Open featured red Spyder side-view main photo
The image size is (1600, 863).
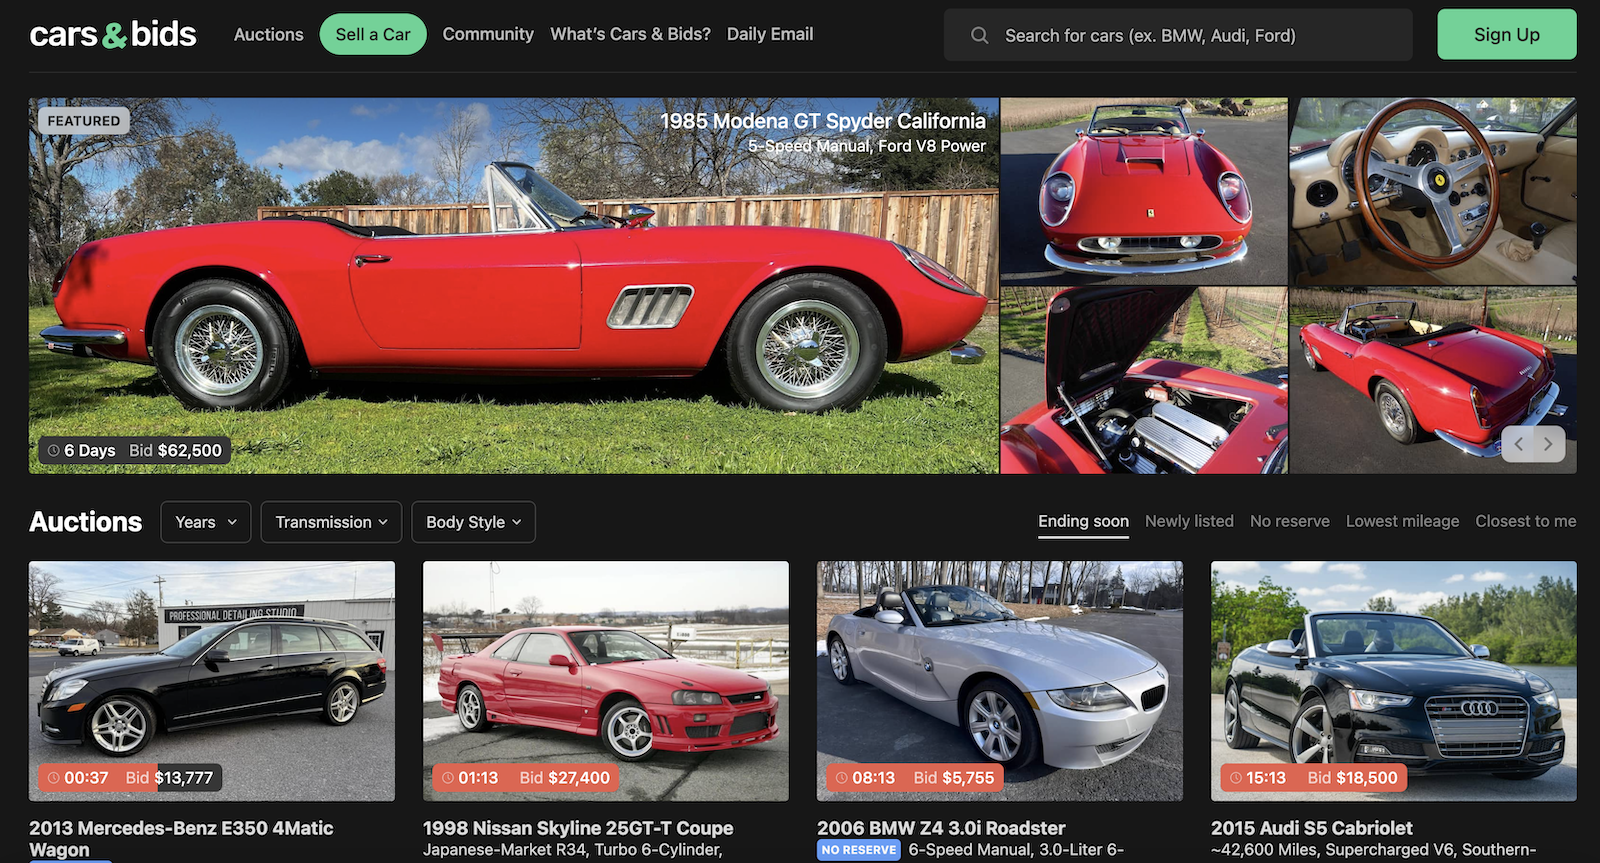(514, 285)
